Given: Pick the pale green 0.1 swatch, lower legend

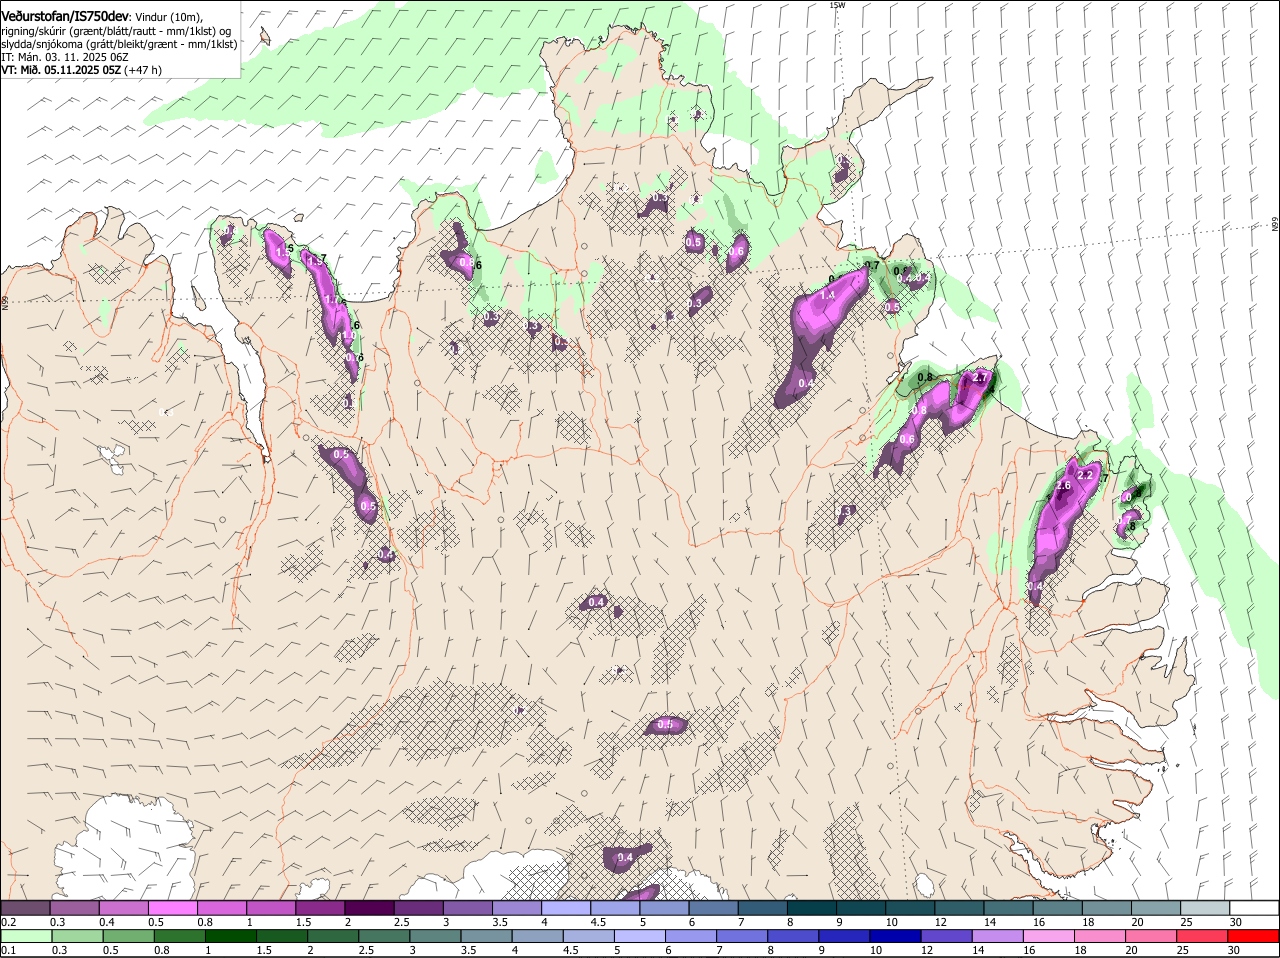Looking at the screenshot, I should pos(26,936).
